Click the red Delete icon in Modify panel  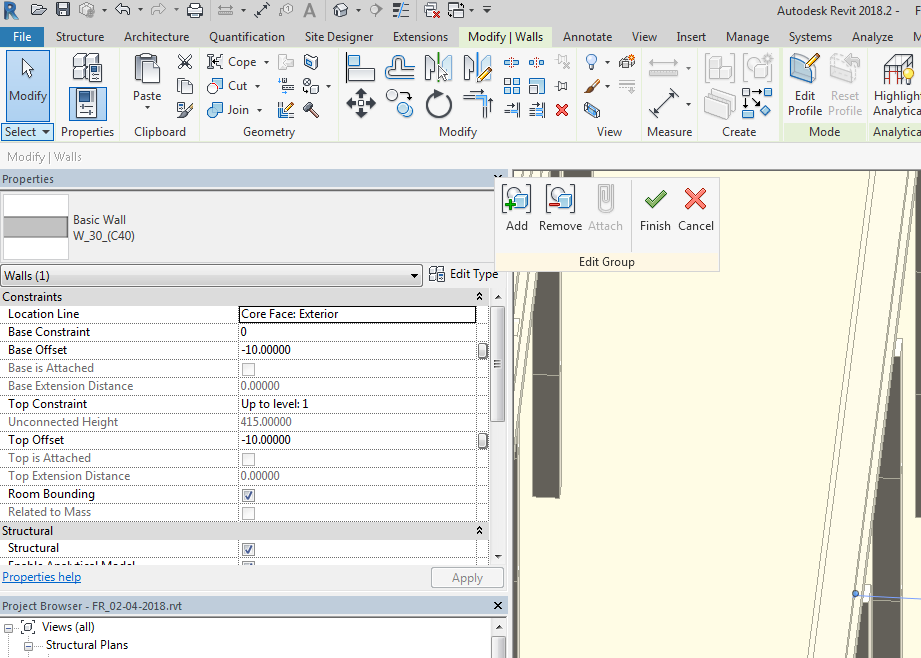pyautogui.click(x=562, y=110)
